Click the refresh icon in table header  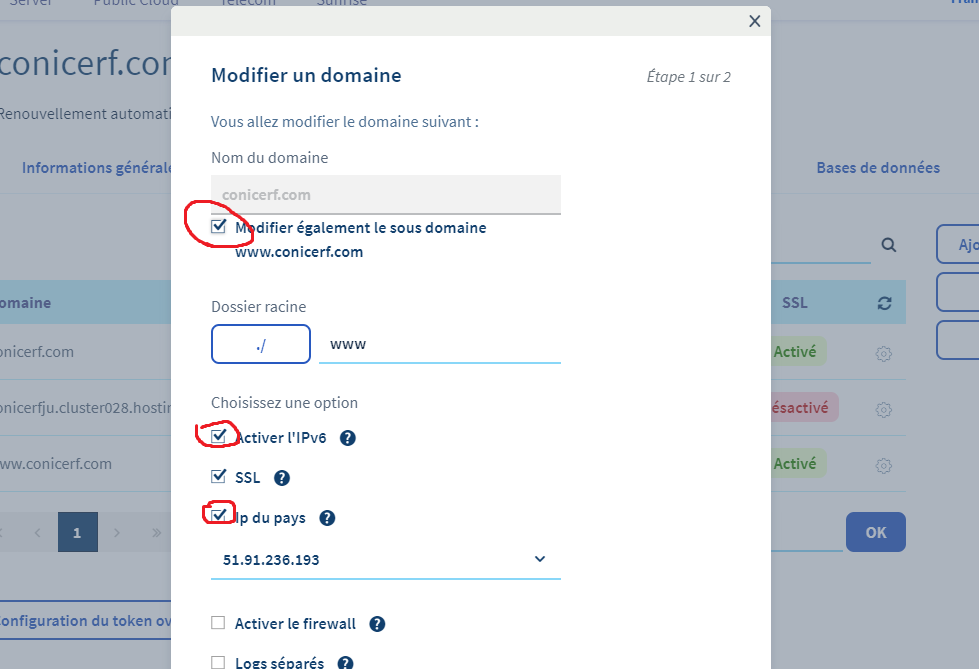884,303
